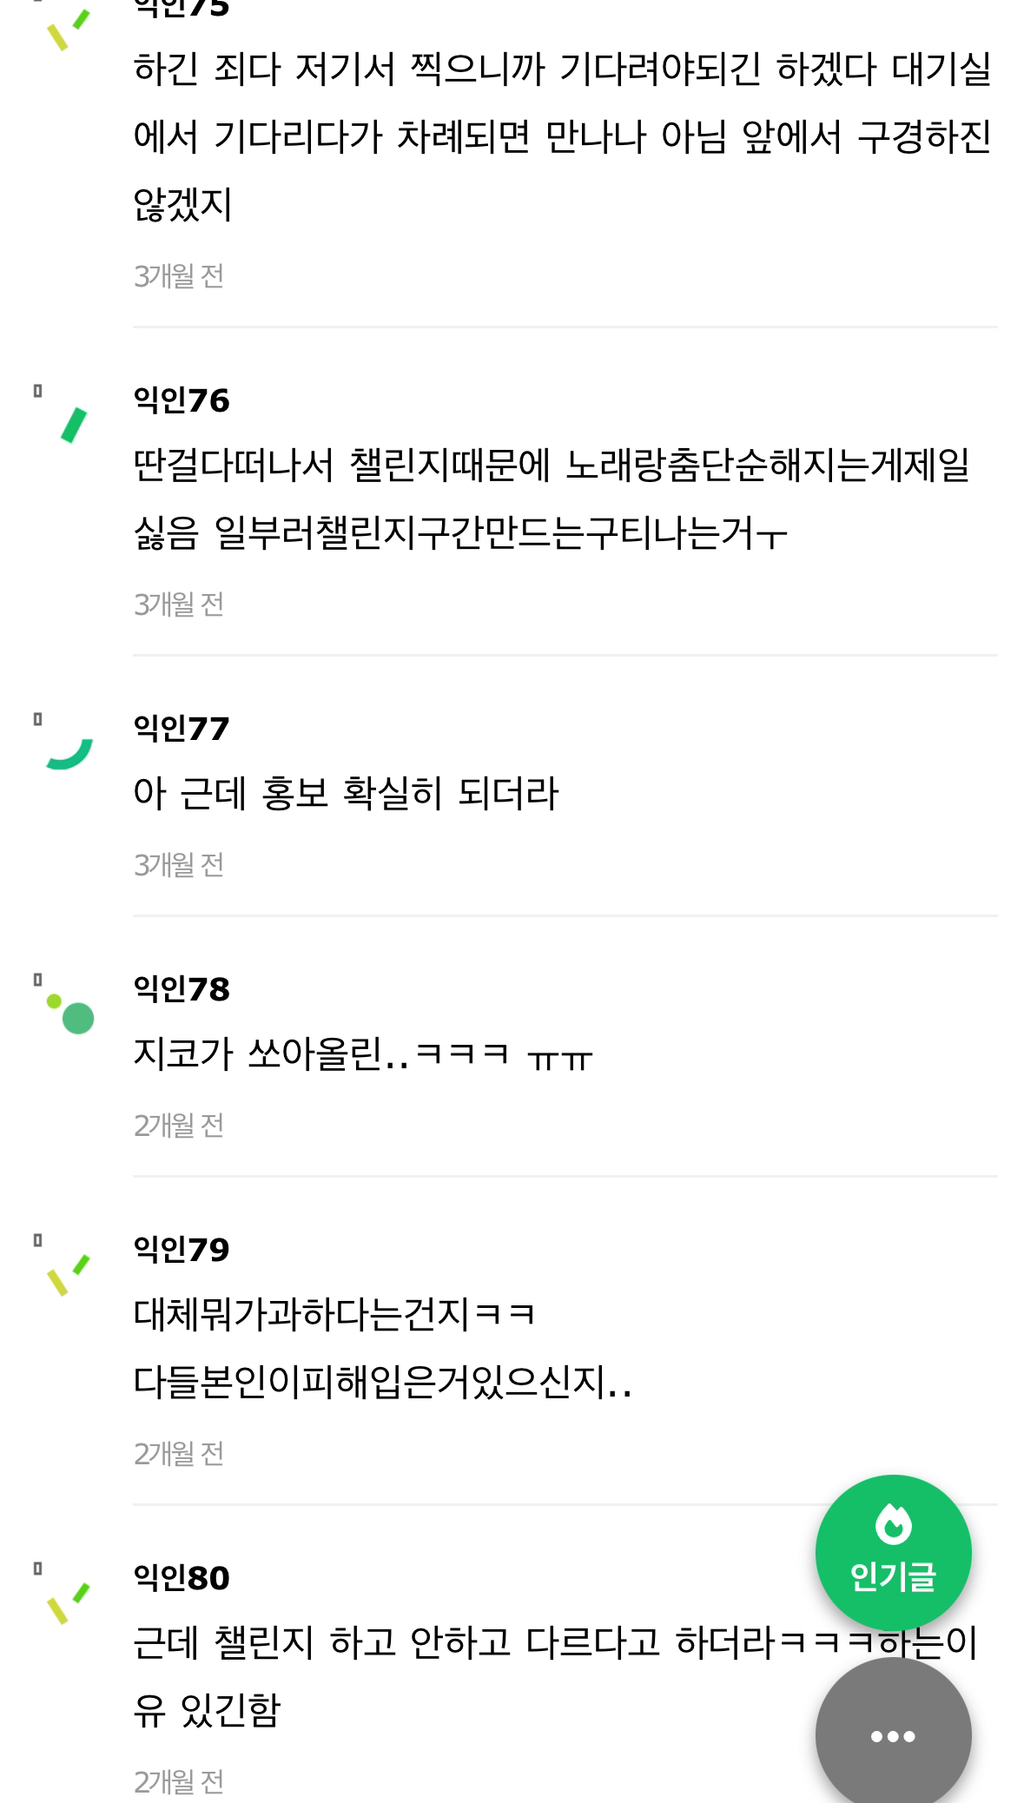Click the 2개월 전 timestamp under 익인78's comment
The height and width of the screenshot is (1803, 1024).
[179, 1125]
